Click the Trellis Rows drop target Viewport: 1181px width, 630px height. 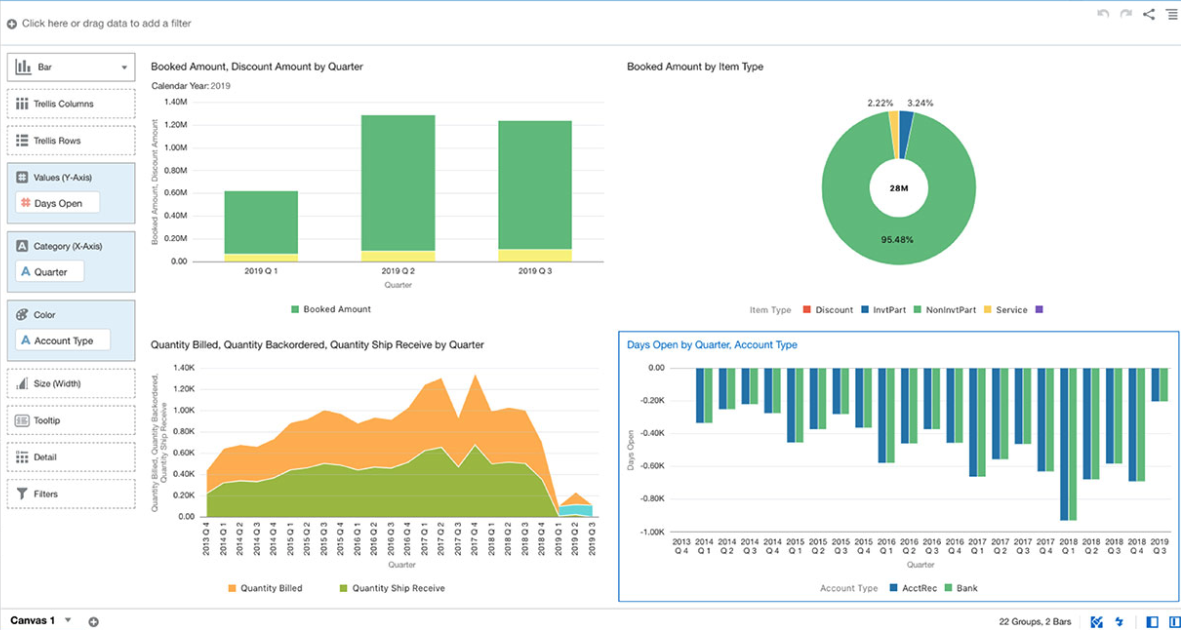pos(71,140)
